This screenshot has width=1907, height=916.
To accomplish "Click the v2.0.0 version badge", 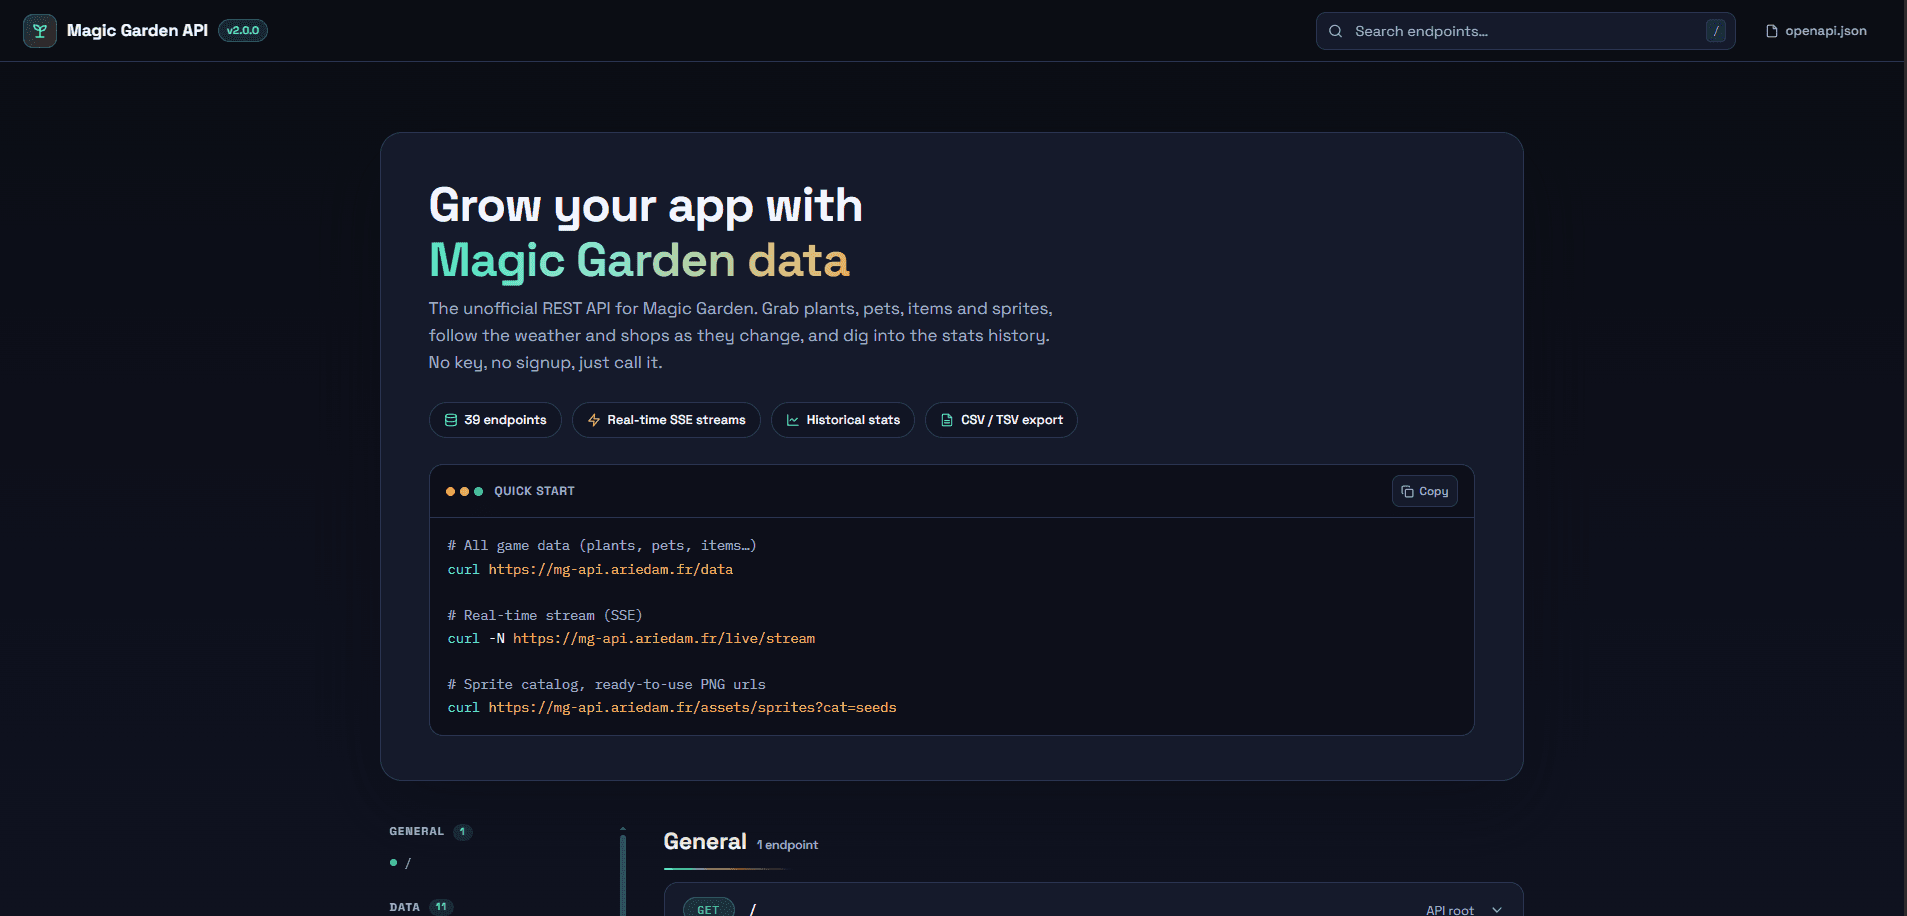I will (x=243, y=31).
